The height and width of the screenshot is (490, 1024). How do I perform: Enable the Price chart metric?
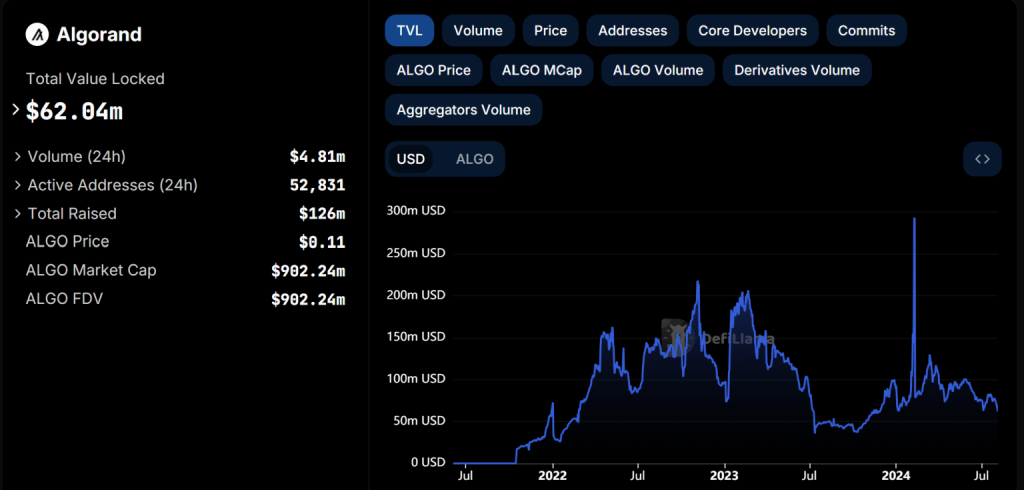click(550, 31)
